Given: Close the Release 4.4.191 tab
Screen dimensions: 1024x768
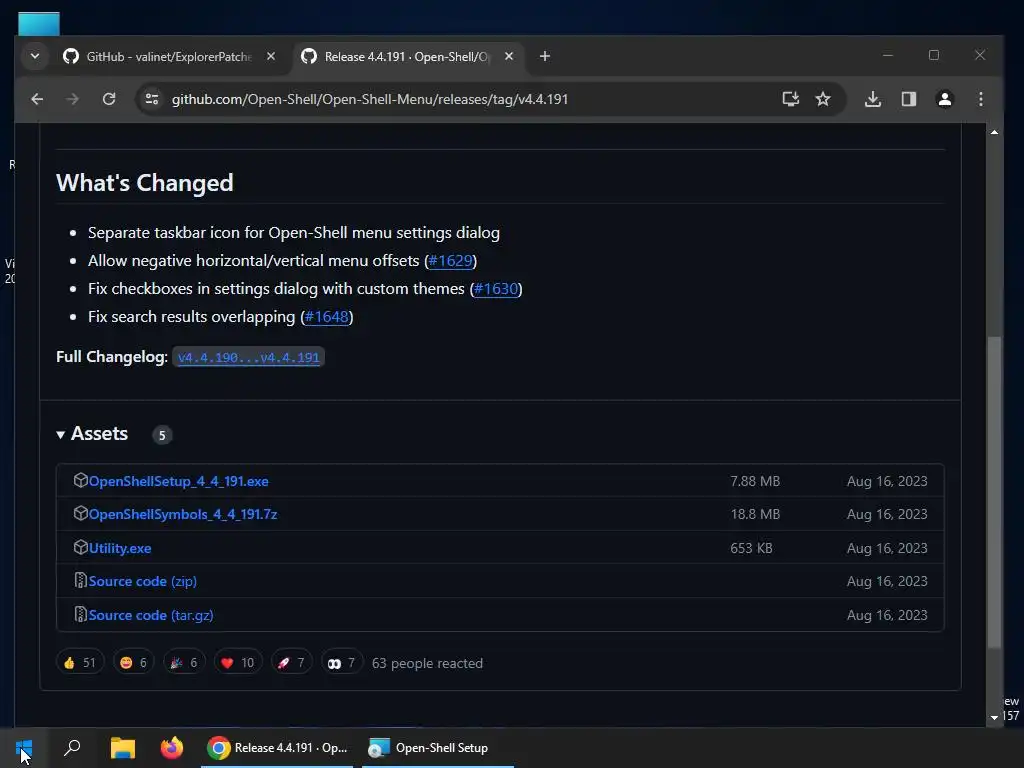Looking at the screenshot, I should click(x=509, y=57).
